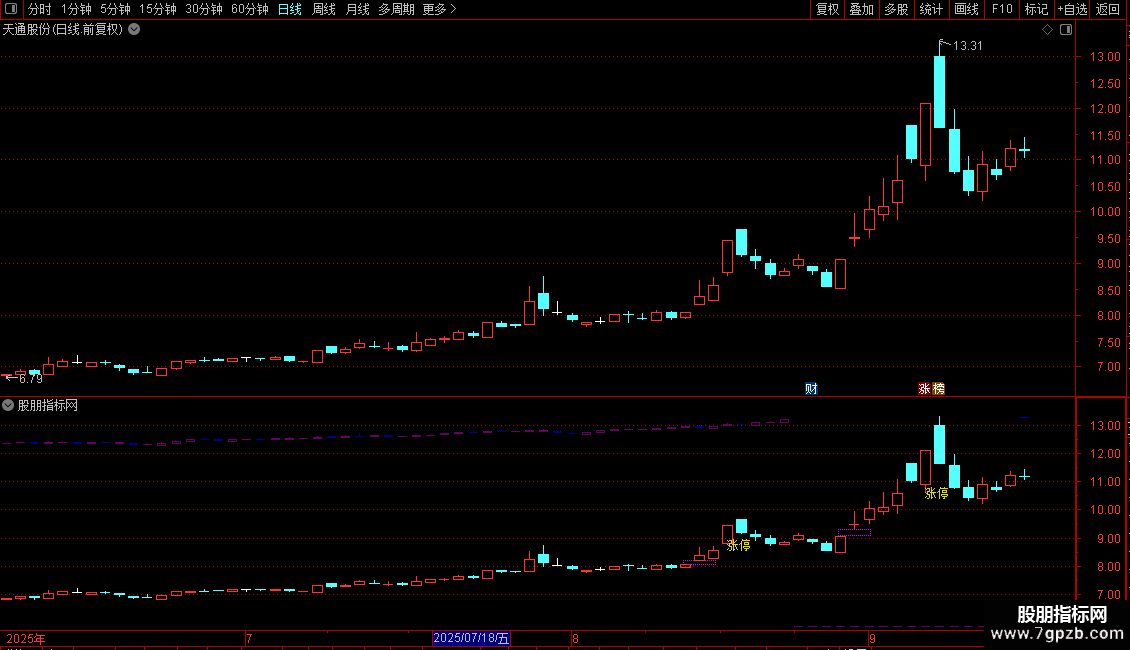Expand the 更多 periods menu
This screenshot has height=650, width=1130.
(x=439, y=9)
